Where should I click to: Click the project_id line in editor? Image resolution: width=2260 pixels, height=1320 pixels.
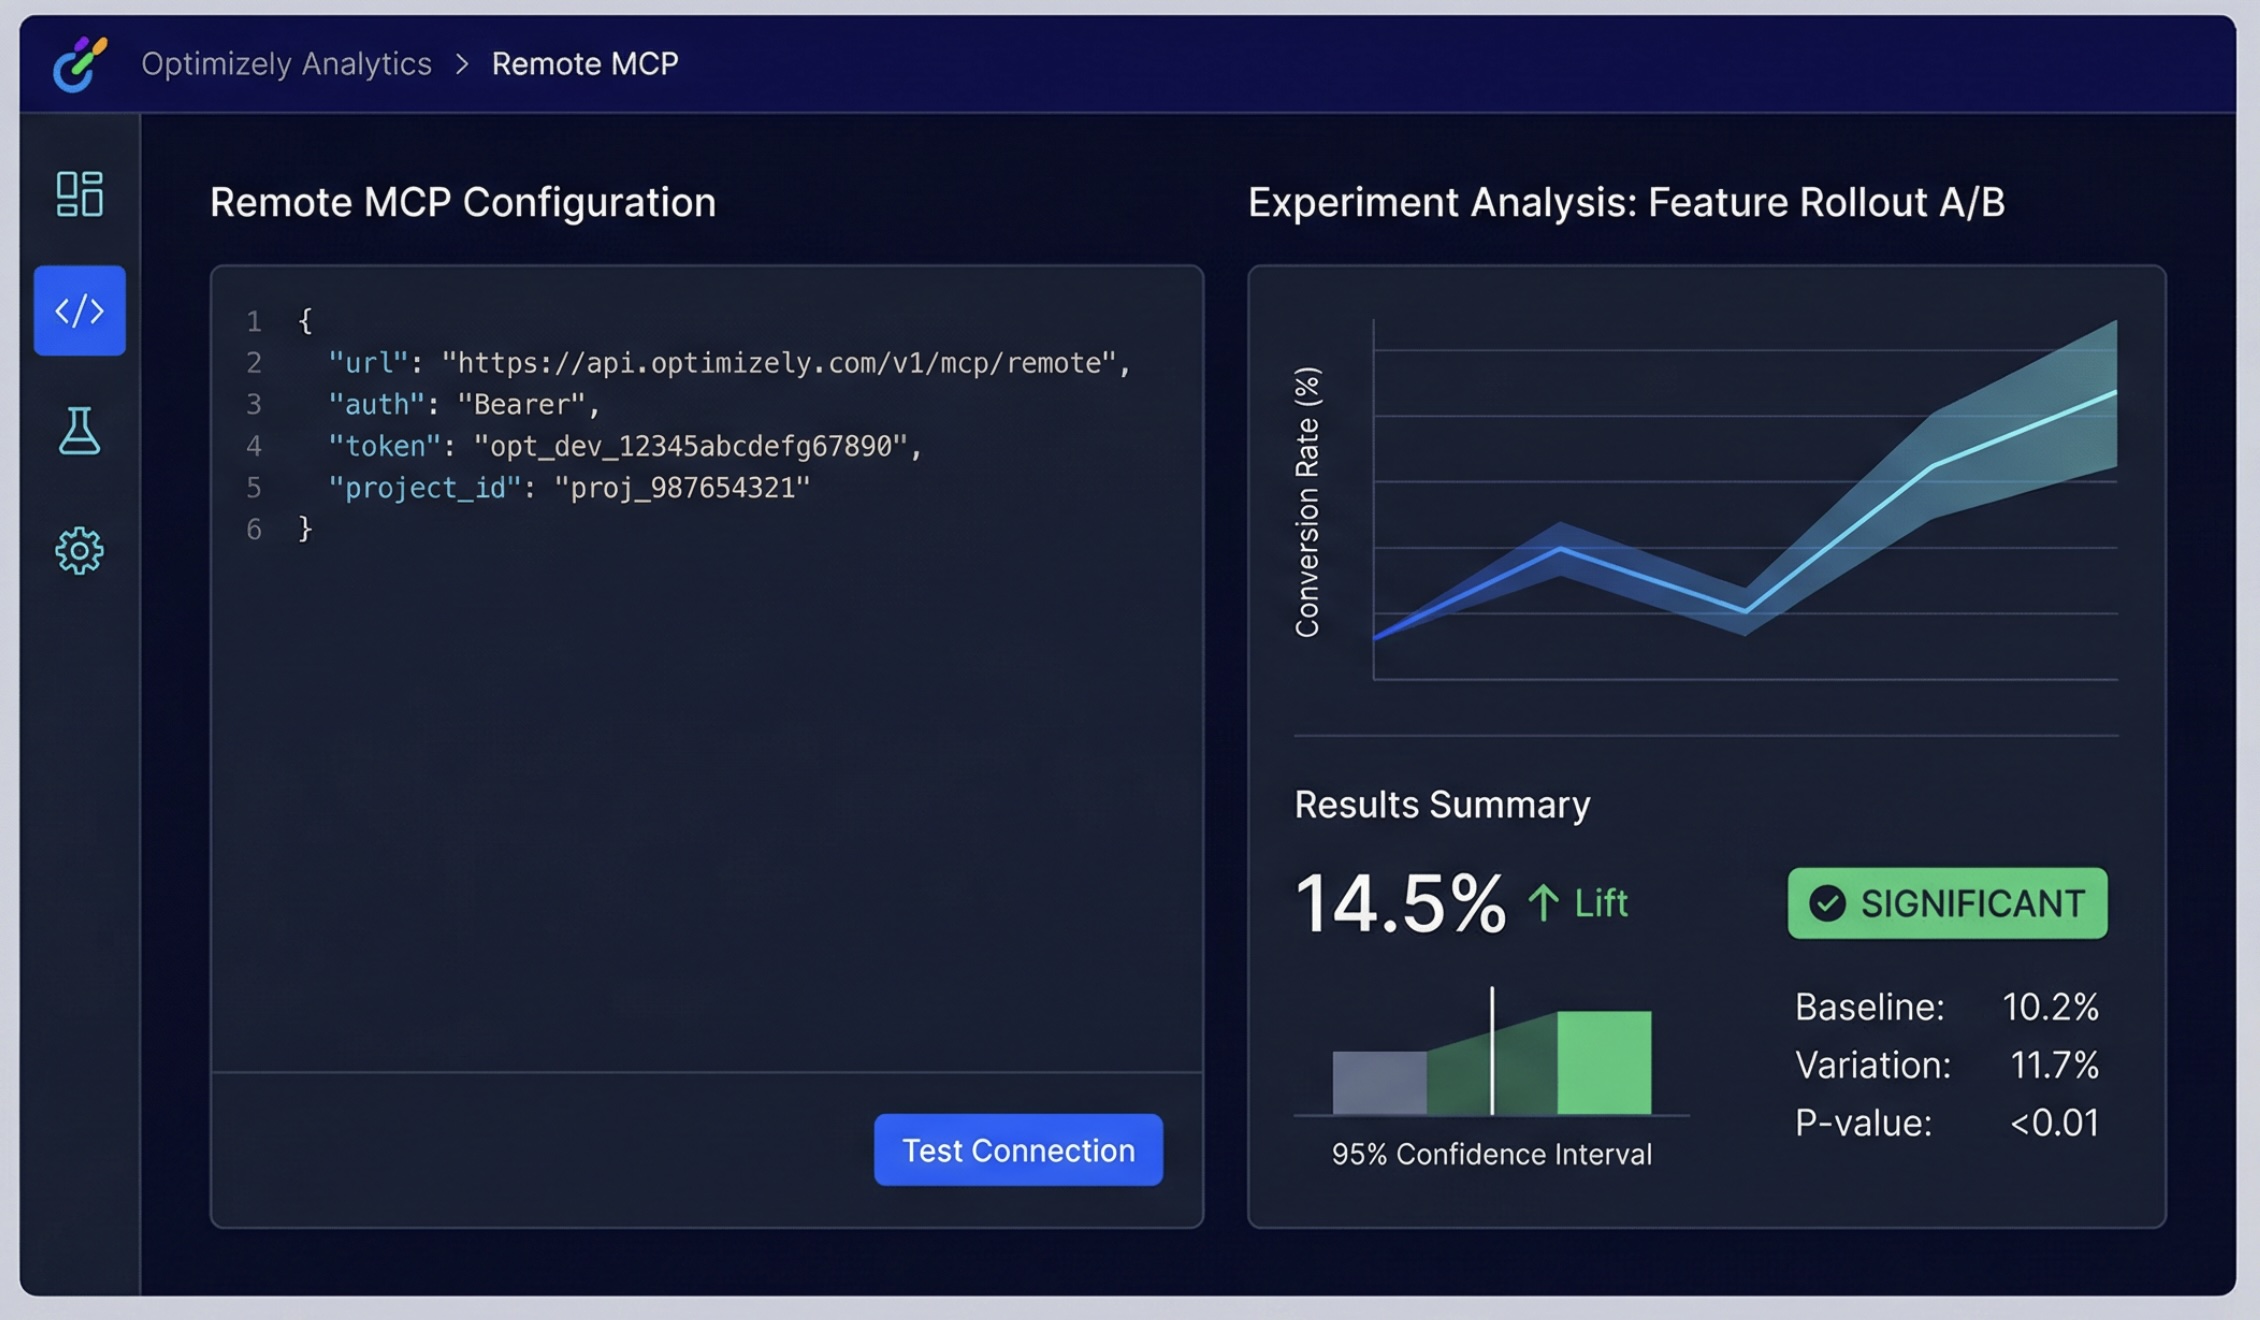[569, 488]
